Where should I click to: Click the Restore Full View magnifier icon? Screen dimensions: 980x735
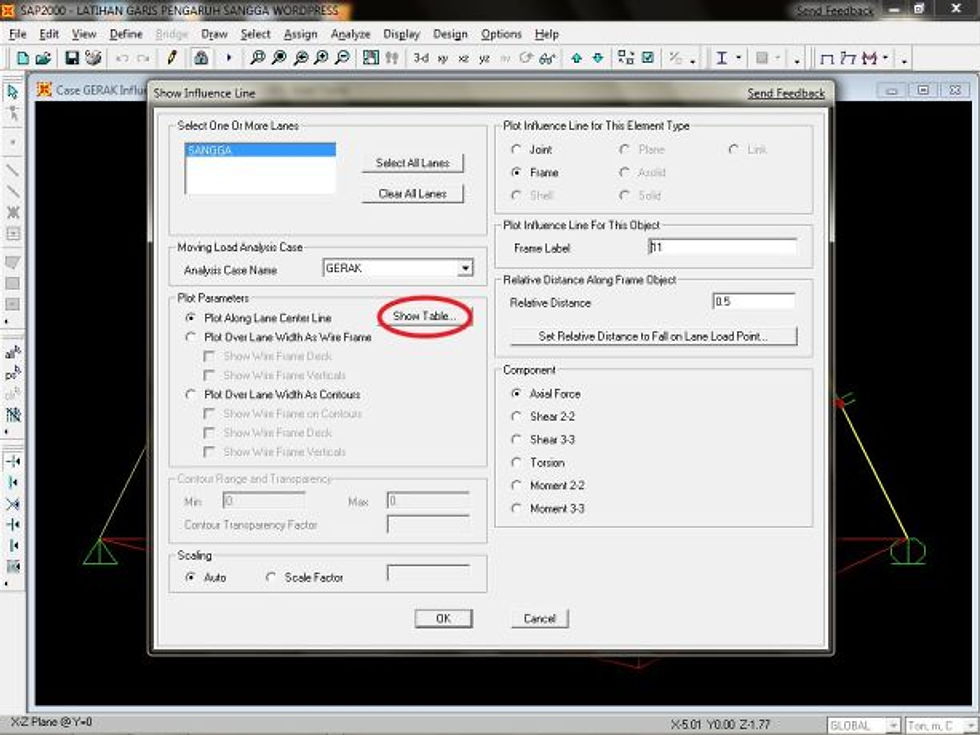coord(279,58)
